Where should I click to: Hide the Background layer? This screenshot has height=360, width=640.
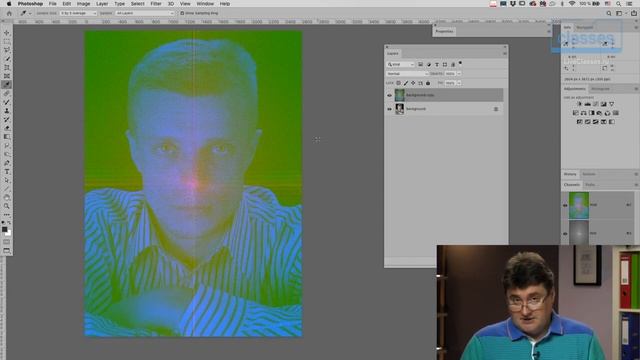click(x=389, y=109)
